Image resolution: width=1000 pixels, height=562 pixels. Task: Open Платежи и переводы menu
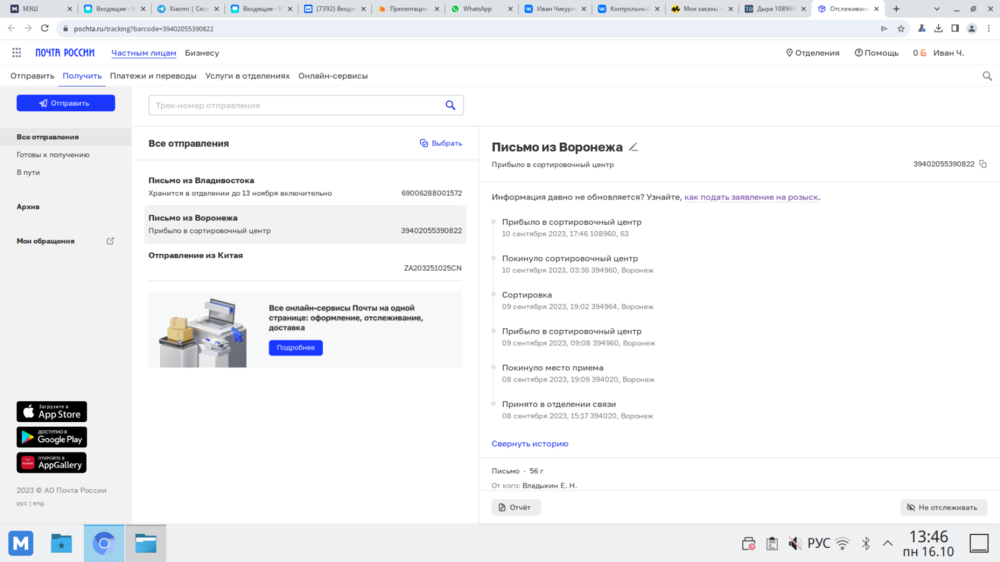[153, 76]
